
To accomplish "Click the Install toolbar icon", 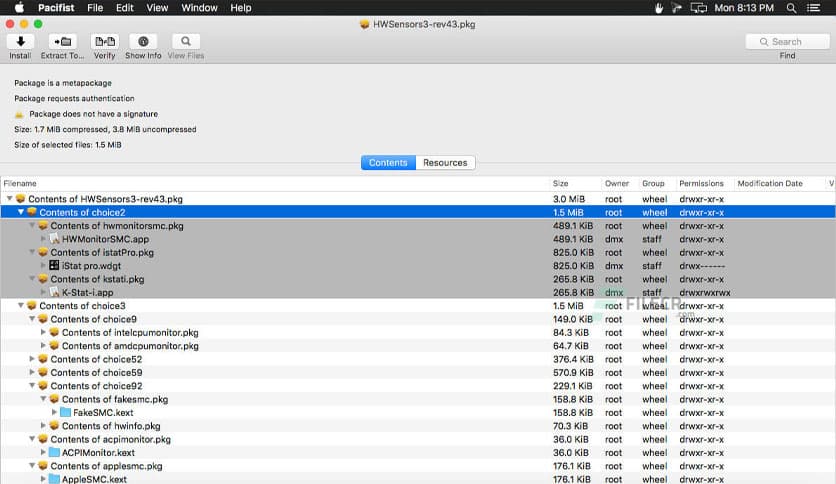I will (20, 42).
